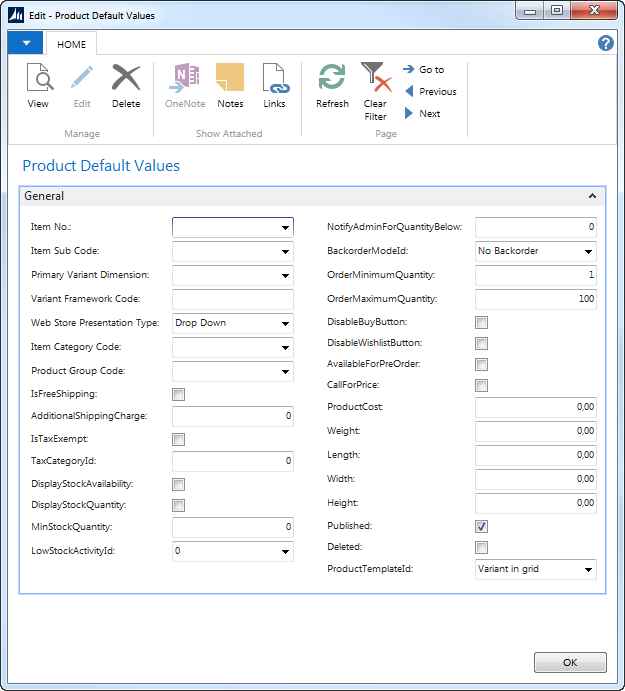The width and height of the screenshot is (625, 691).
Task: Open the blue application menu dropdown
Action: tap(25, 44)
